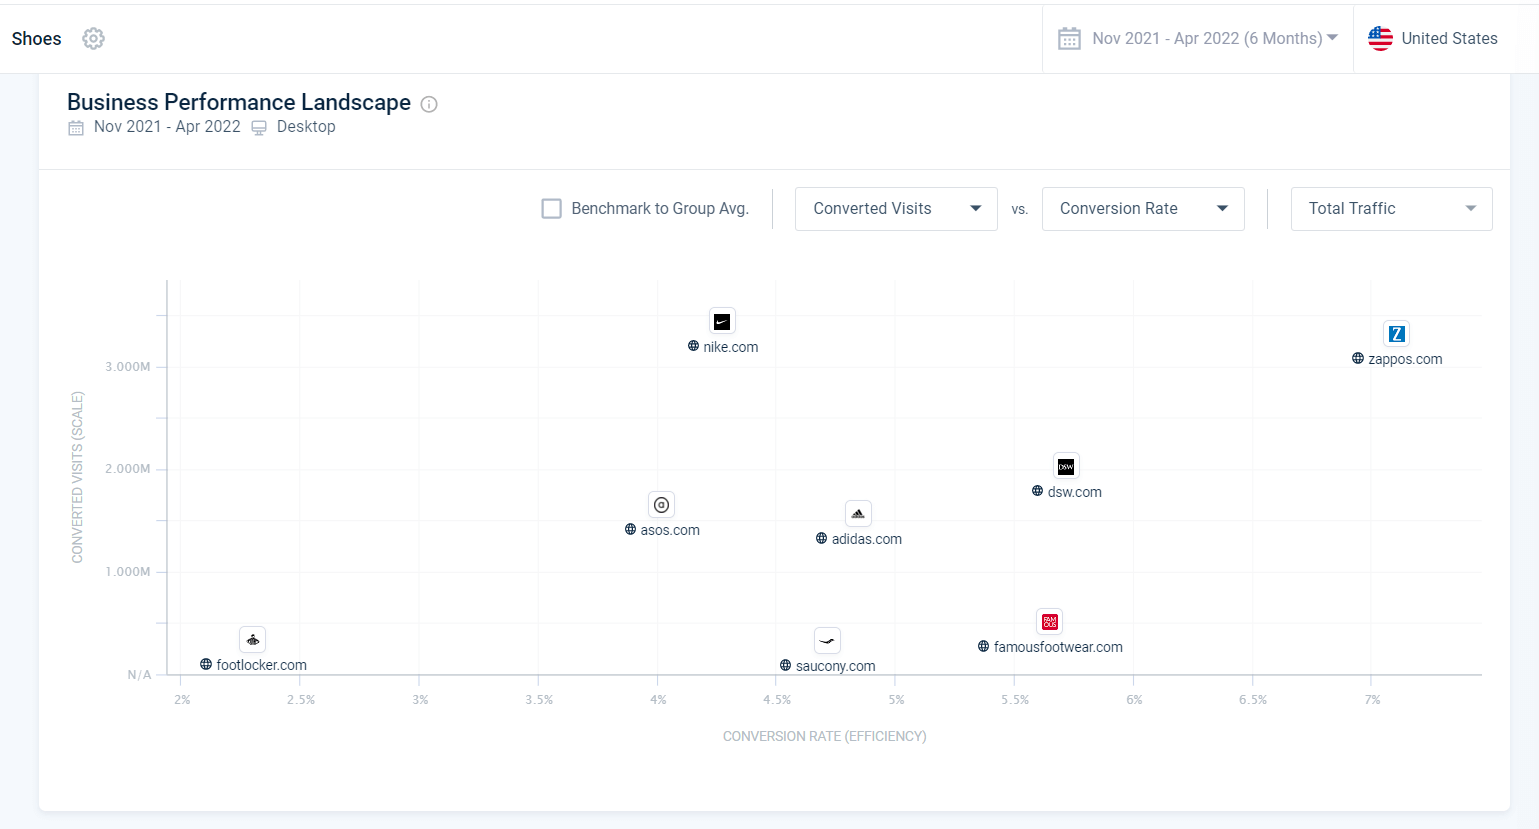This screenshot has width=1539, height=829.
Task: Open the Converted Visits dropdown
Action: coord(896,209)
